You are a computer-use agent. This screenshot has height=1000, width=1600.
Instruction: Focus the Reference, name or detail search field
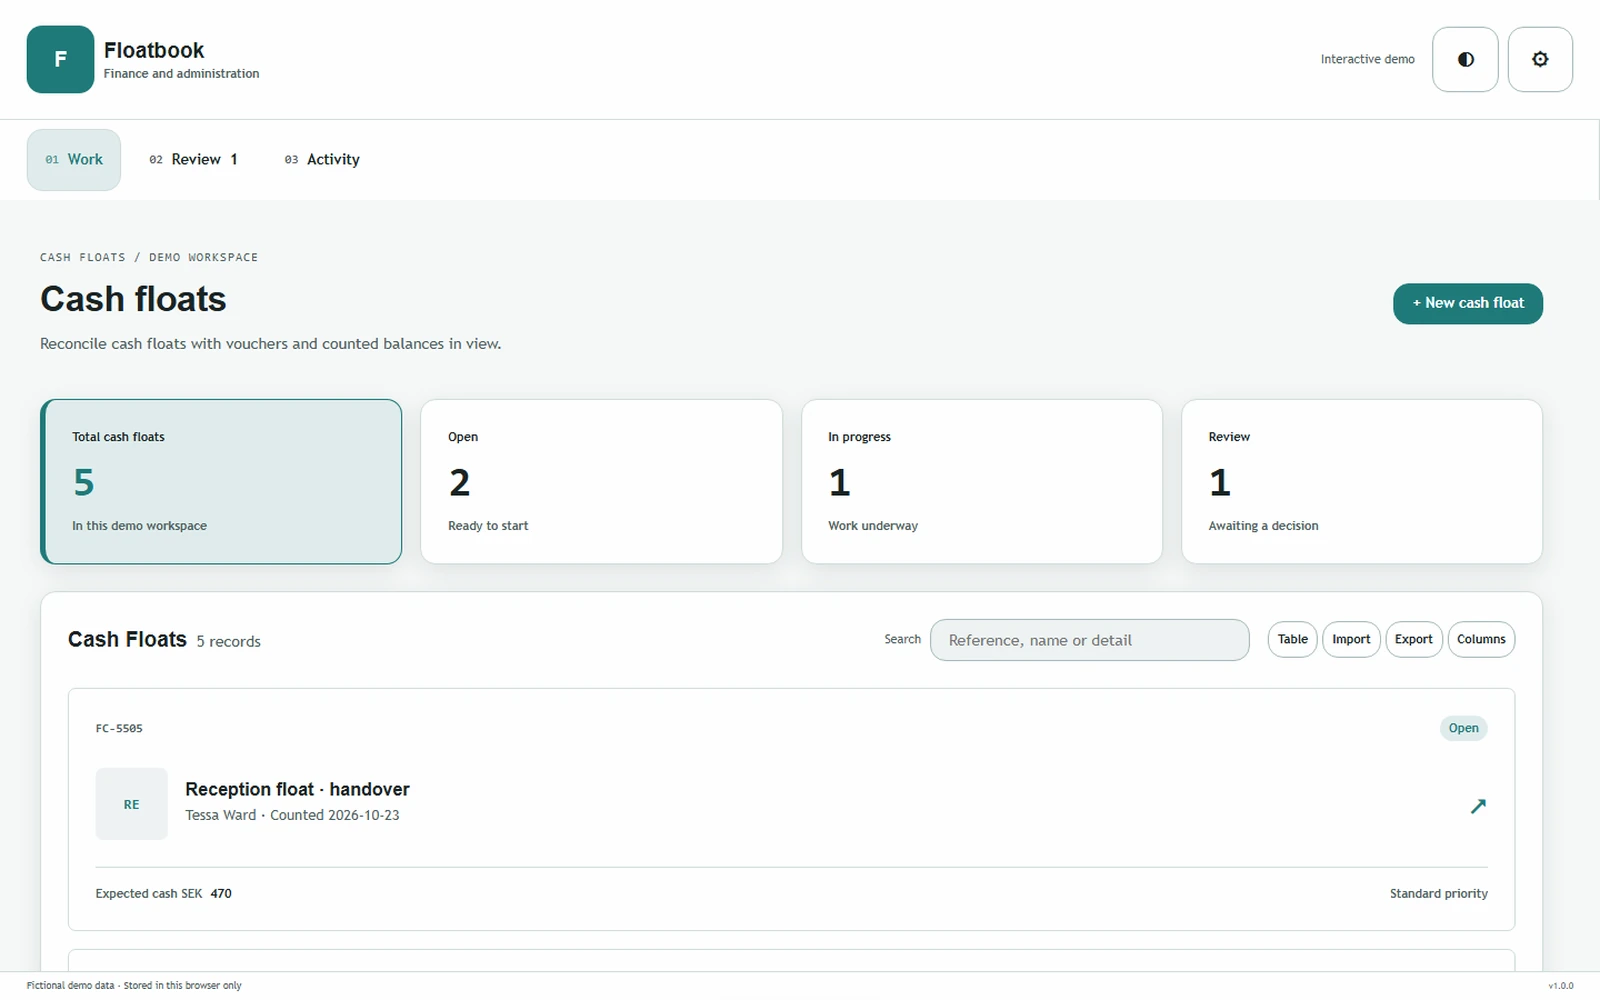[1089, 640]
